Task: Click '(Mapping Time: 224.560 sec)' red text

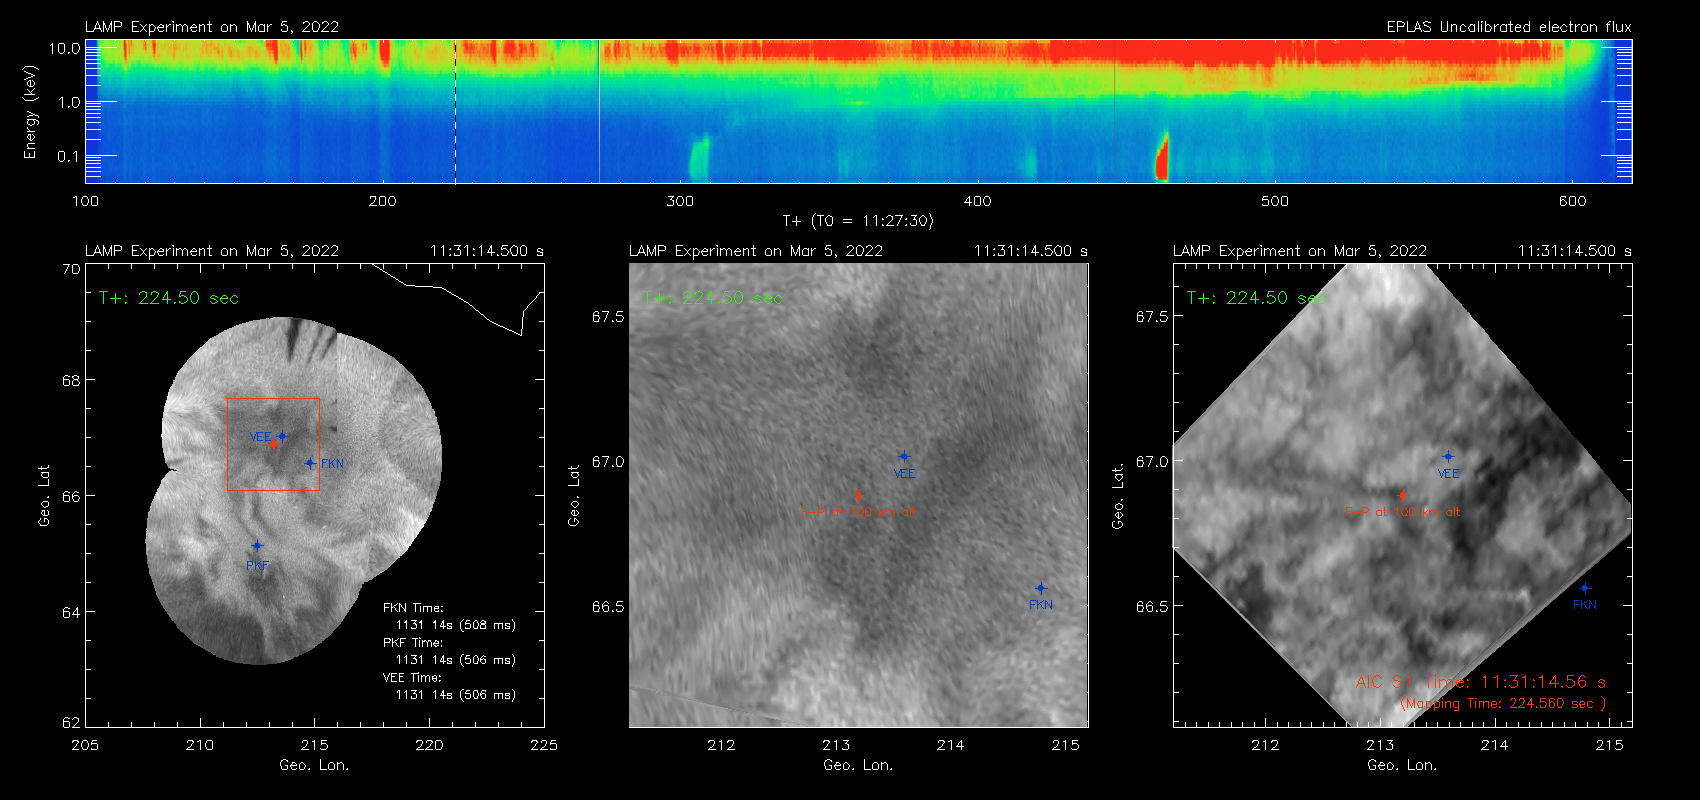Action: [1503, 704]
